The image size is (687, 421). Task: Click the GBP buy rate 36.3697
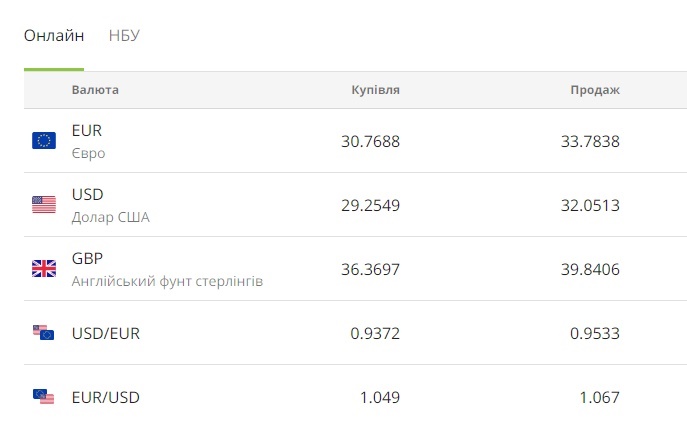tap(370, 269)
